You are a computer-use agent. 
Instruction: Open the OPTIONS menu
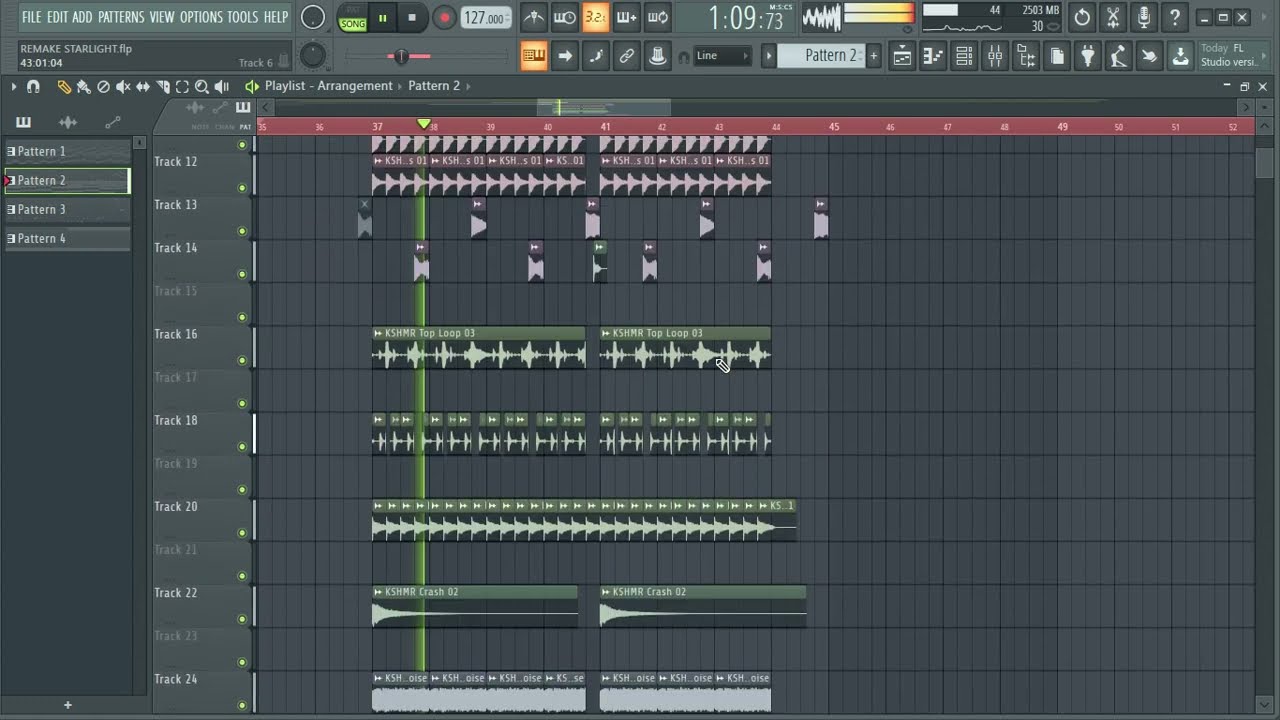click(x=201, y=17)
